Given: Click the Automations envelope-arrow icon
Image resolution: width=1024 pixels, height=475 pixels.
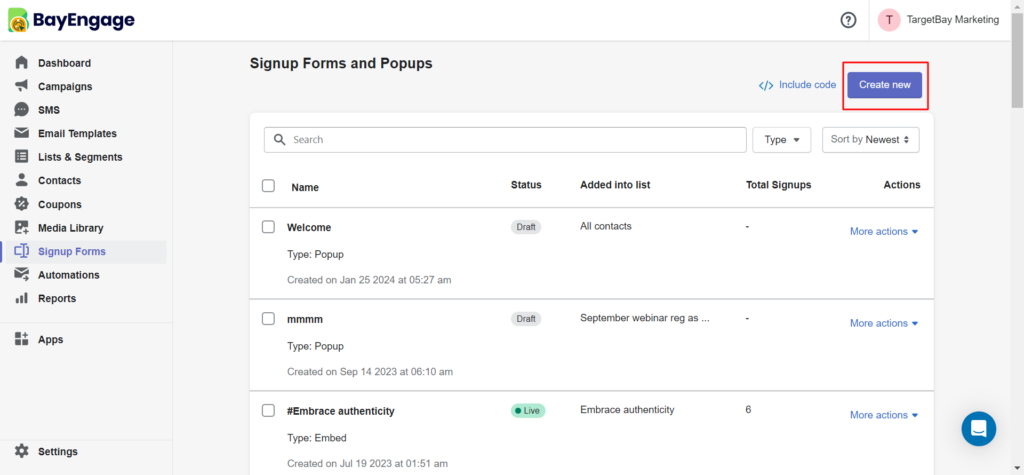Looking at the screenshot, I should (x=22, y=274).
